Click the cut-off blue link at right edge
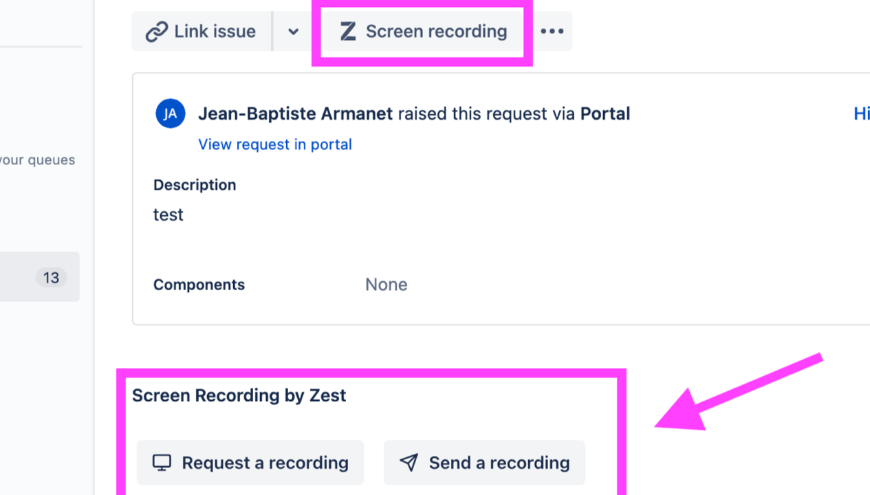 pos(861,114)
